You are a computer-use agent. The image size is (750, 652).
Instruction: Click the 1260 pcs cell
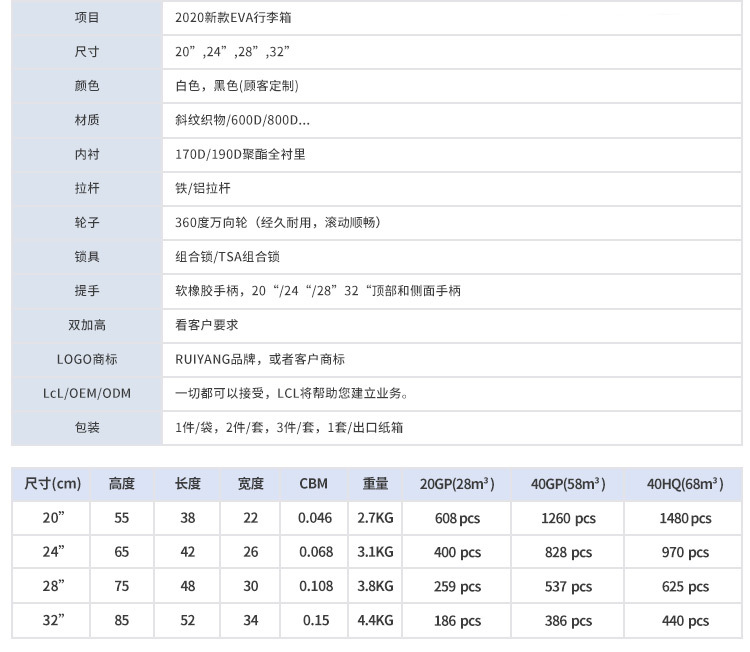point(568,519)
